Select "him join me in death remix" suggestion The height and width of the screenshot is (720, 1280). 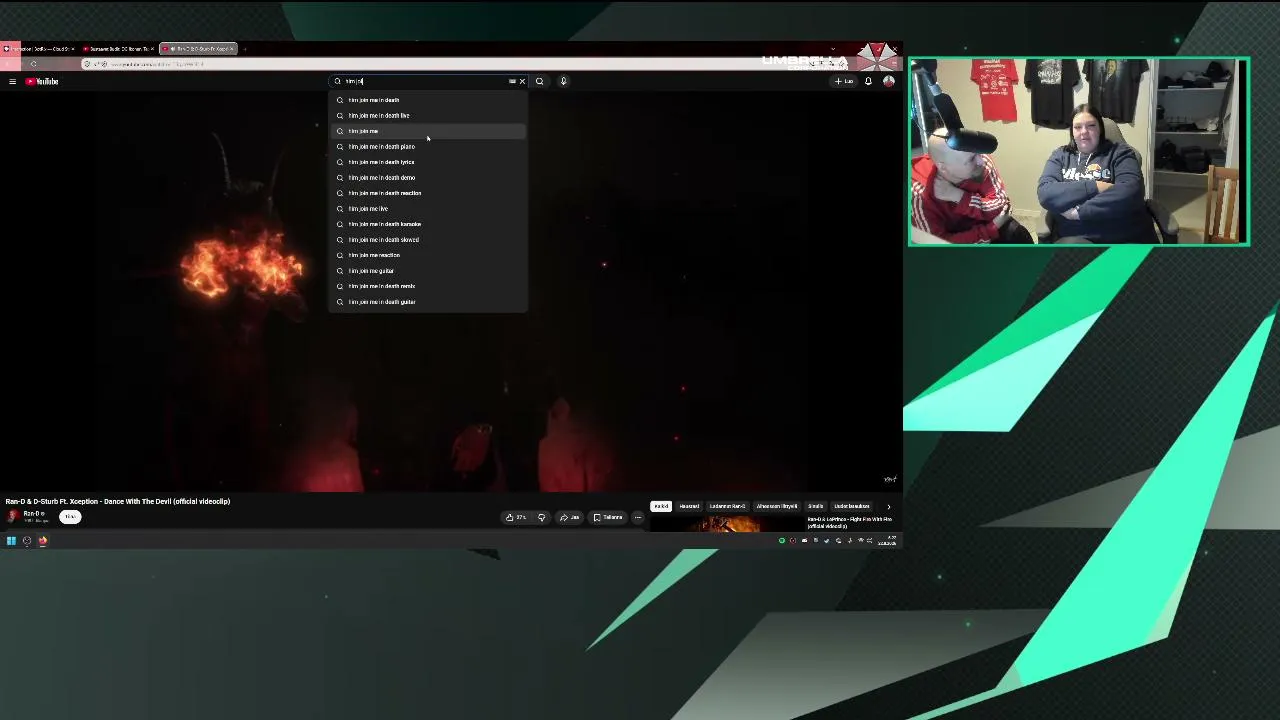click(x=428, y=286)
